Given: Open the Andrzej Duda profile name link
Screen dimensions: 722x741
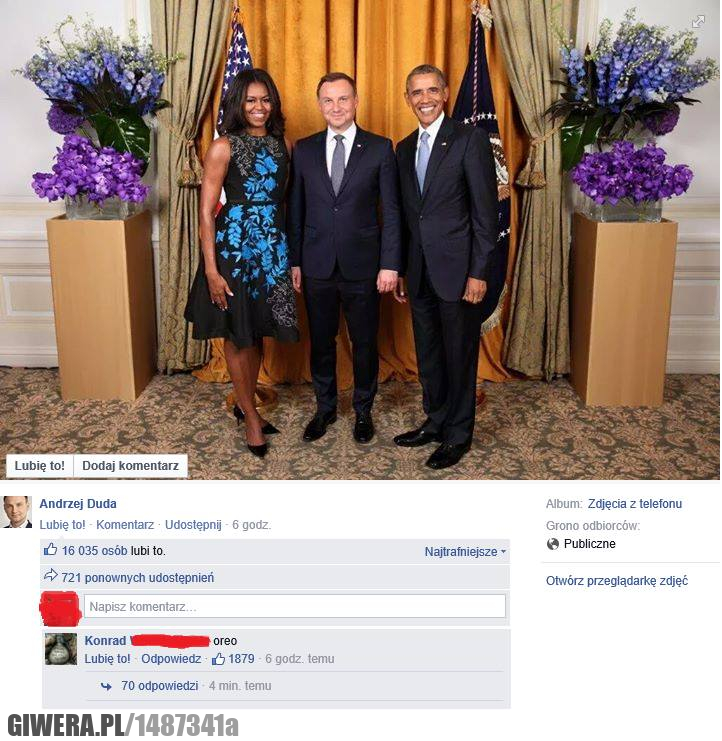Looking at the screenshot, I should (78, 504).
